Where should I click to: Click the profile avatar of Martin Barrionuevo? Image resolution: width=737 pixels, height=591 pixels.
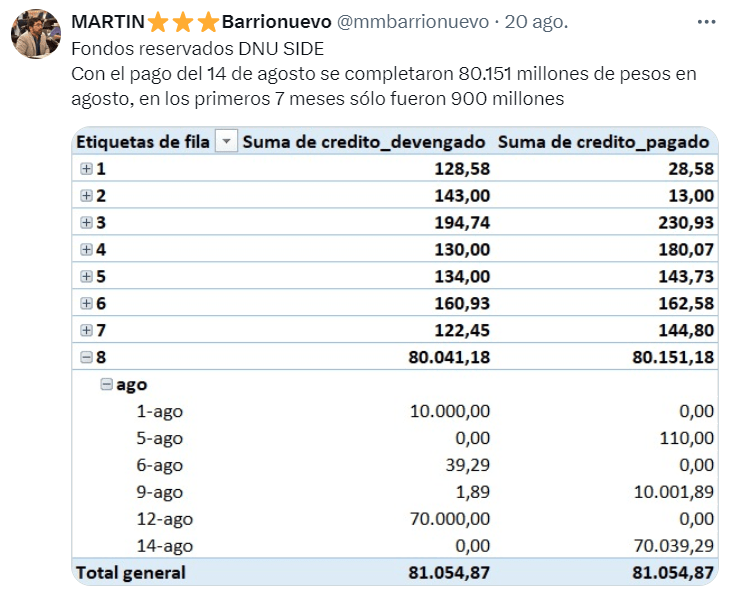[35, 35]
